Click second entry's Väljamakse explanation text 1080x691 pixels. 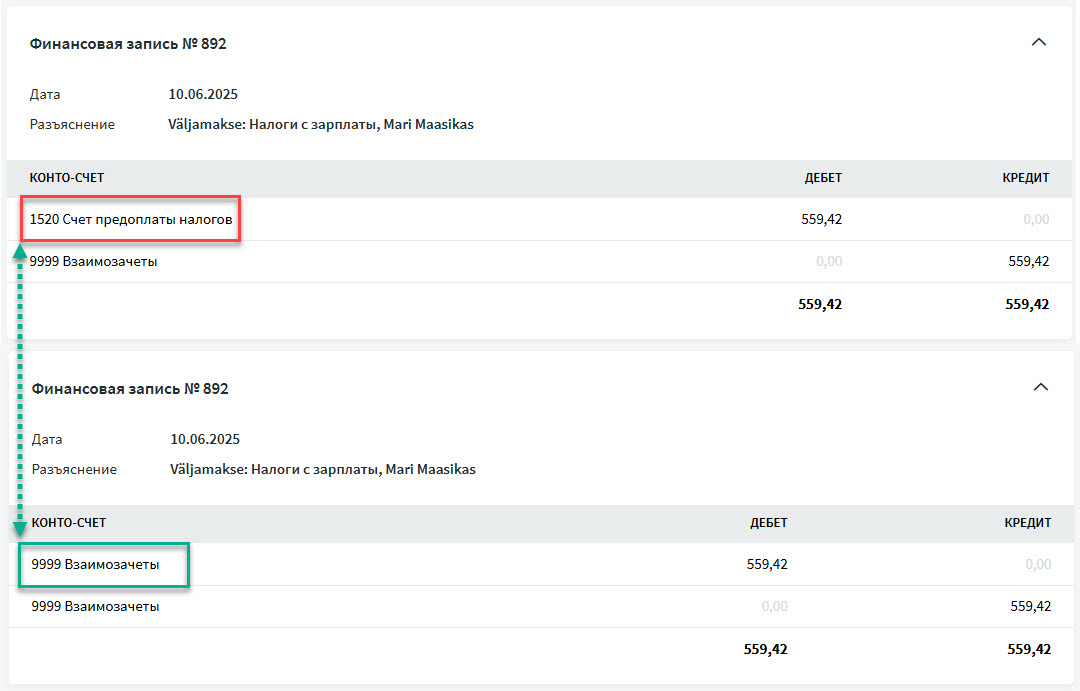[323, 470]
